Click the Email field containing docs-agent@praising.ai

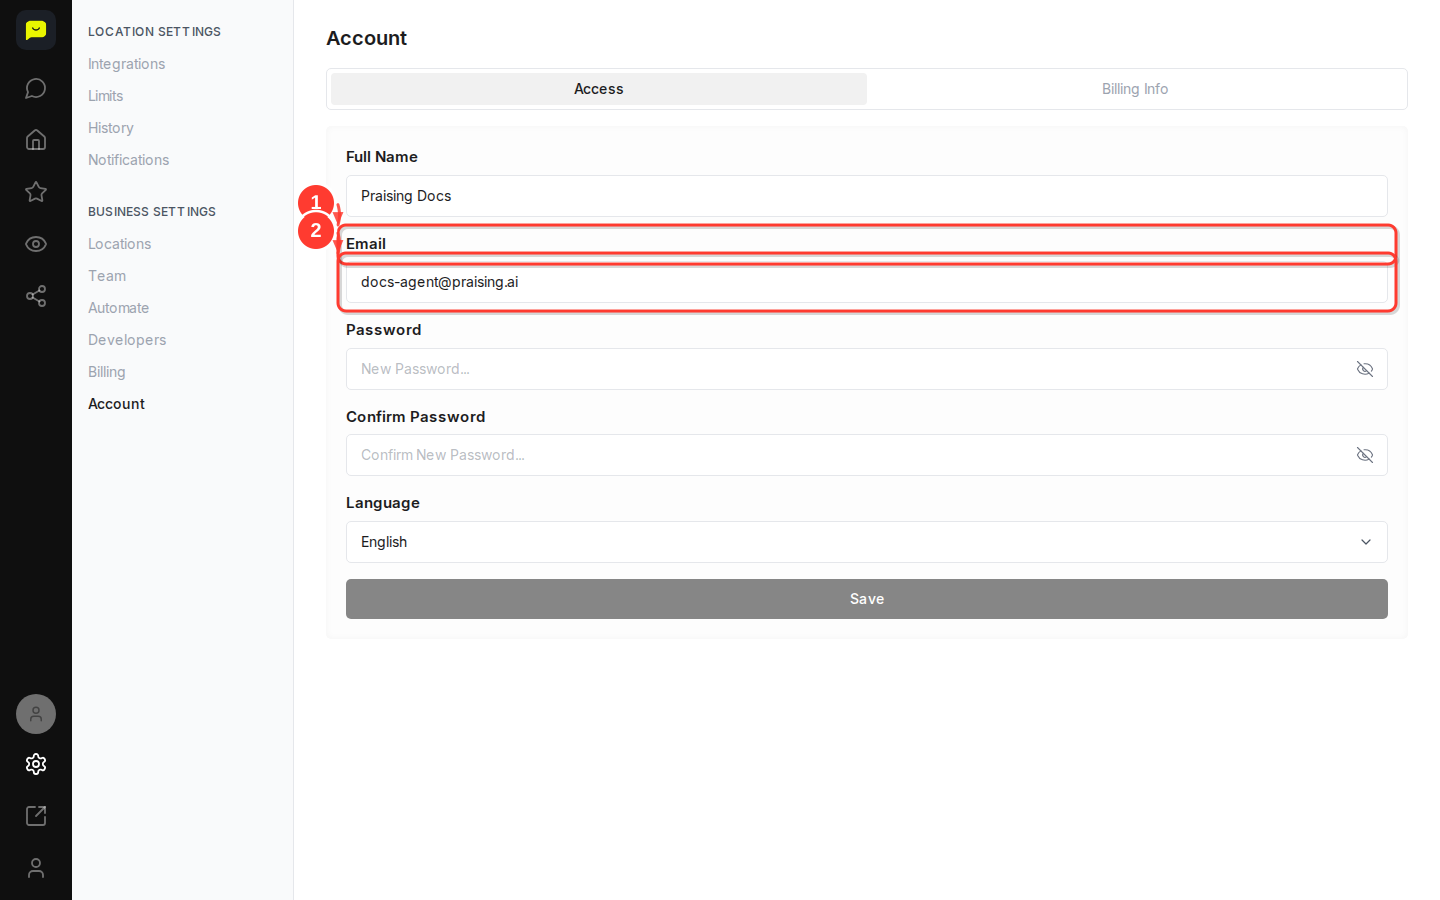[867, 282]
